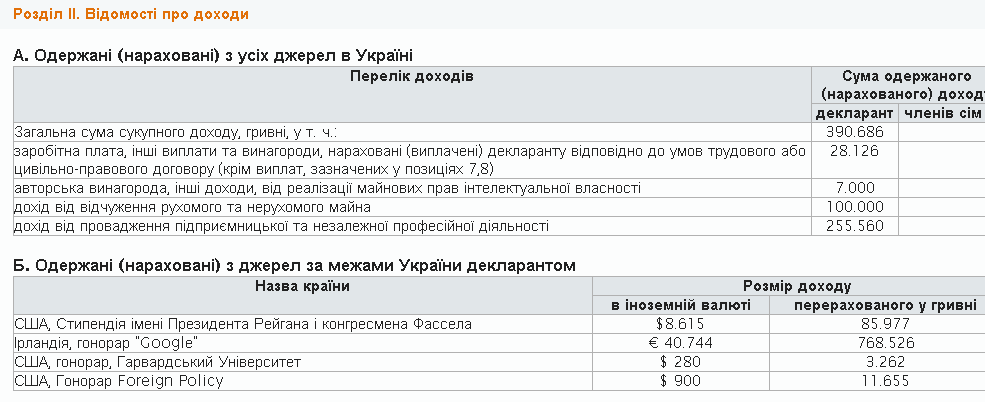Viewport: 987px width, 403px height.
Task: Select the 'Перелік доходів' column header
Action: coord(412,77)
